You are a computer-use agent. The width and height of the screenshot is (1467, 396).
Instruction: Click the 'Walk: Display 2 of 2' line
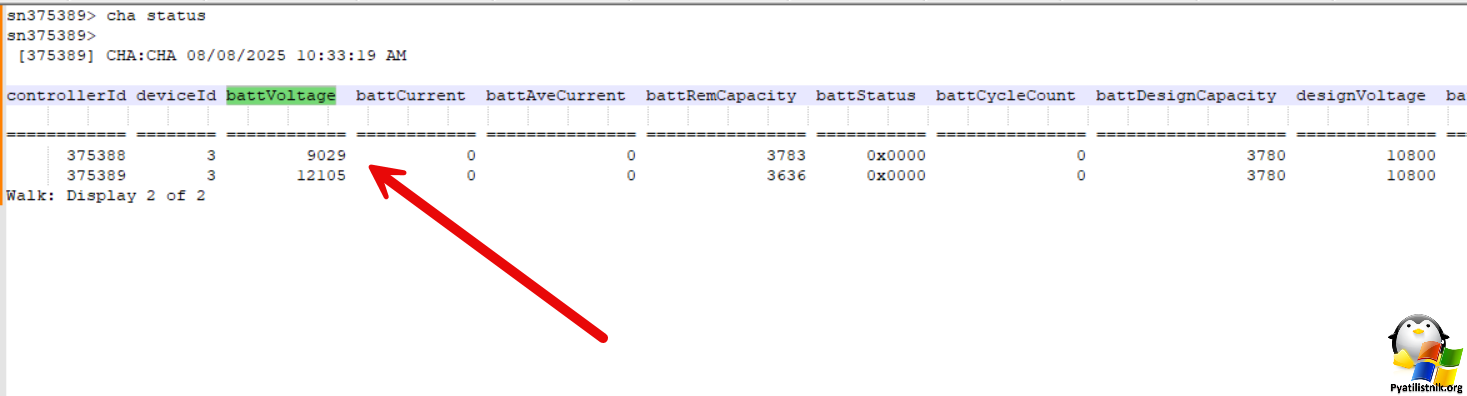tap(106, 195)
